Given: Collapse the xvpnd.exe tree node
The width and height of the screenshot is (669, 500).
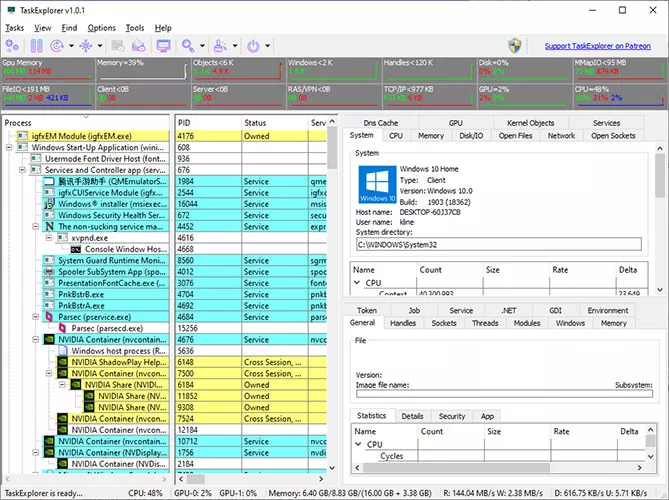Looking at the screenshot, I should 49,238.
